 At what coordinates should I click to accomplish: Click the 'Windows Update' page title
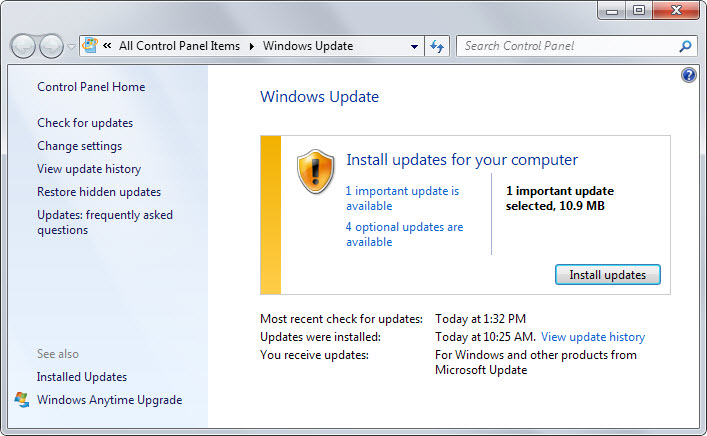(x=319, y=97)
